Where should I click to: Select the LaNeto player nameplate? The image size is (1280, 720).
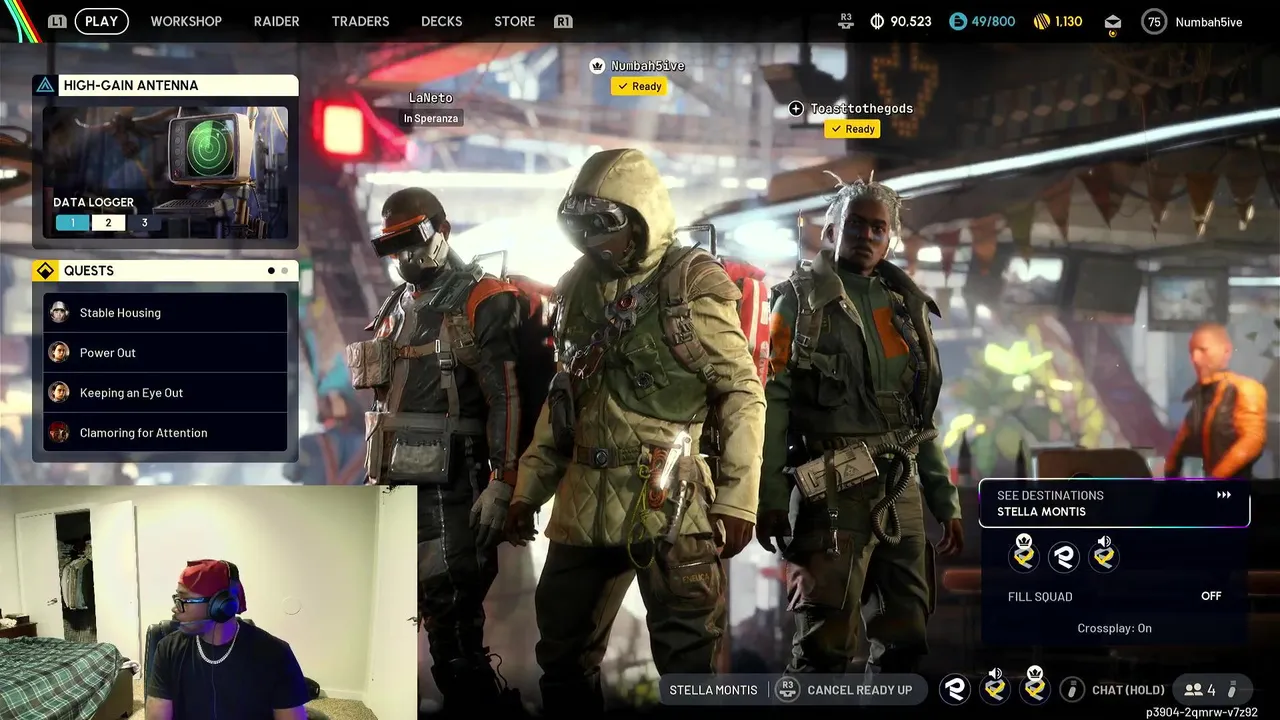point(431,98)
